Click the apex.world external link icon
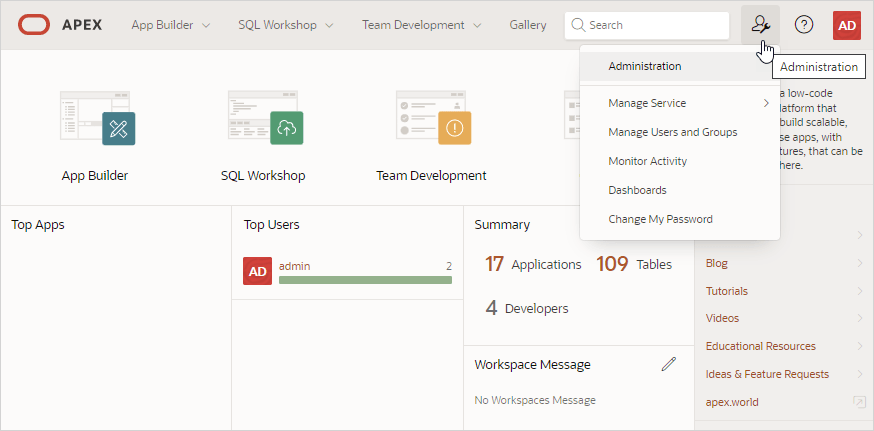 click(858, 402)
